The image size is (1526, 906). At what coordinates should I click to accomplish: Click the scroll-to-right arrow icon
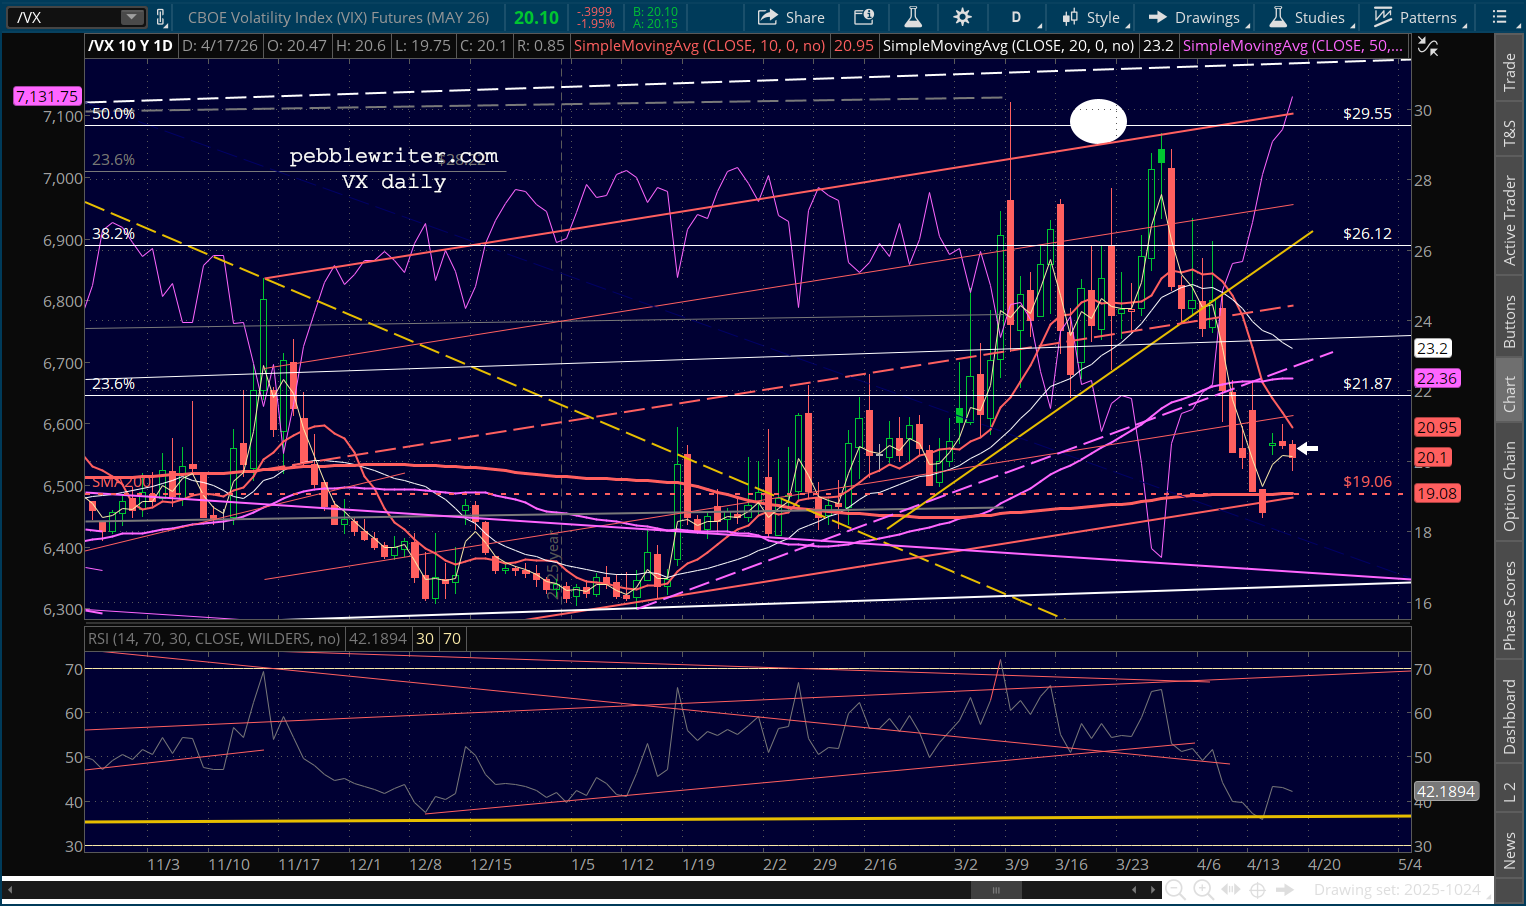point(1286,890)
